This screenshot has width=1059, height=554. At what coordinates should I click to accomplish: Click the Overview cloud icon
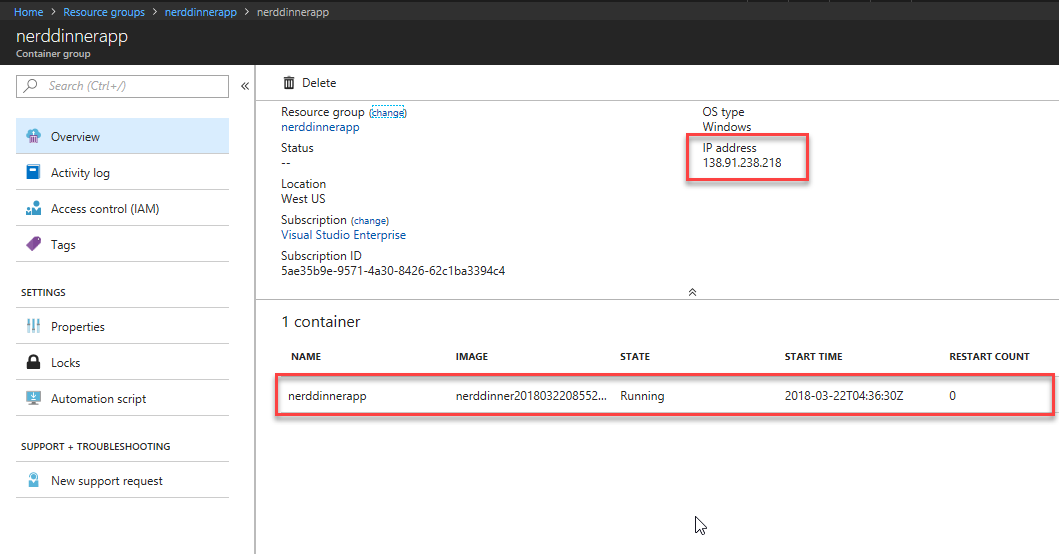click(x=33, y=136)
